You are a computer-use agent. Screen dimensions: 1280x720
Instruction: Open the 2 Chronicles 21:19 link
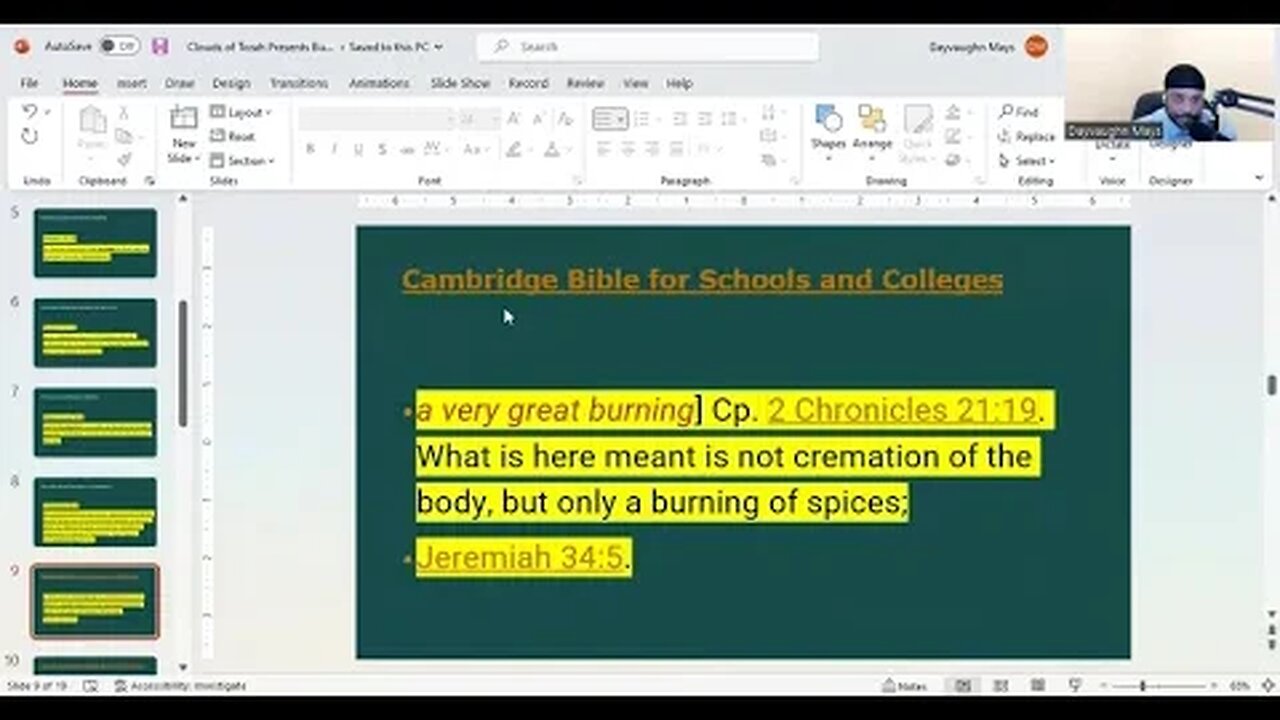(902, 410)
